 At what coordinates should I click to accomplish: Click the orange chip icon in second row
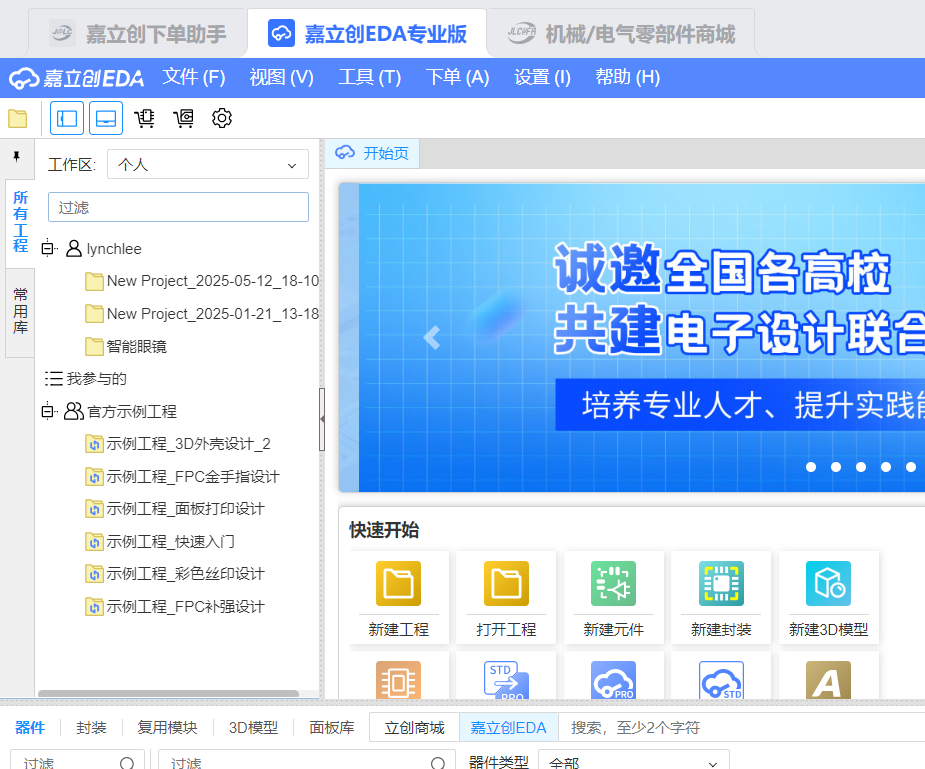[399, 680]
